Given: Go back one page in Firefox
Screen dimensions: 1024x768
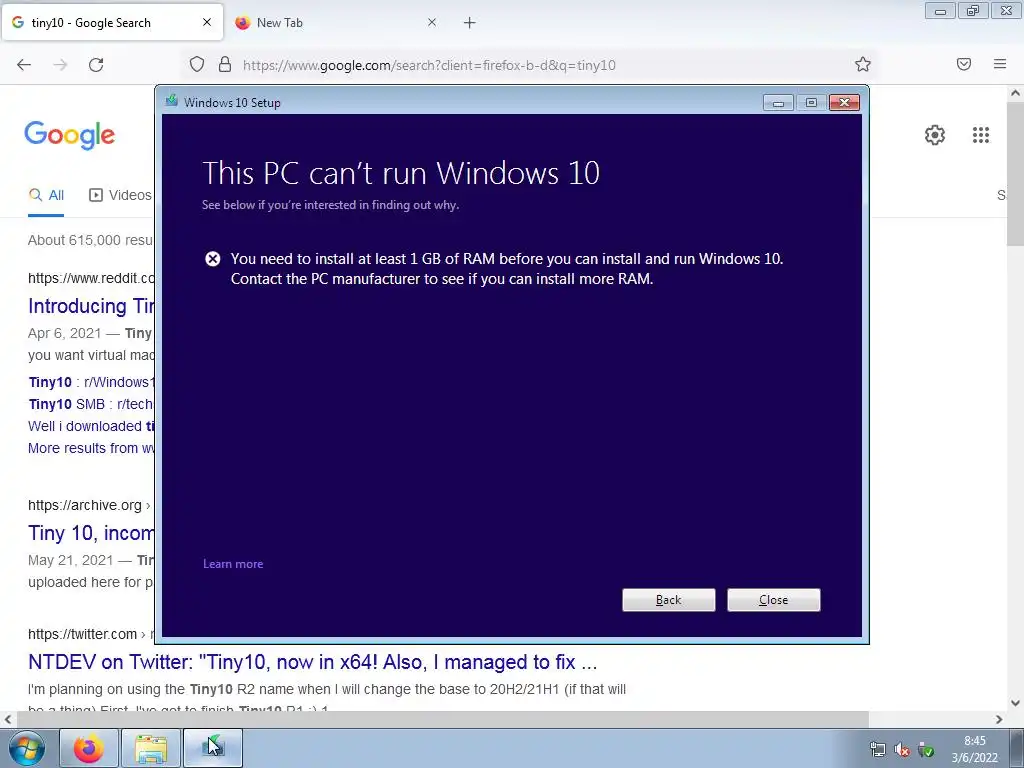Looking at the screenshot, I should tap(24, 65).
